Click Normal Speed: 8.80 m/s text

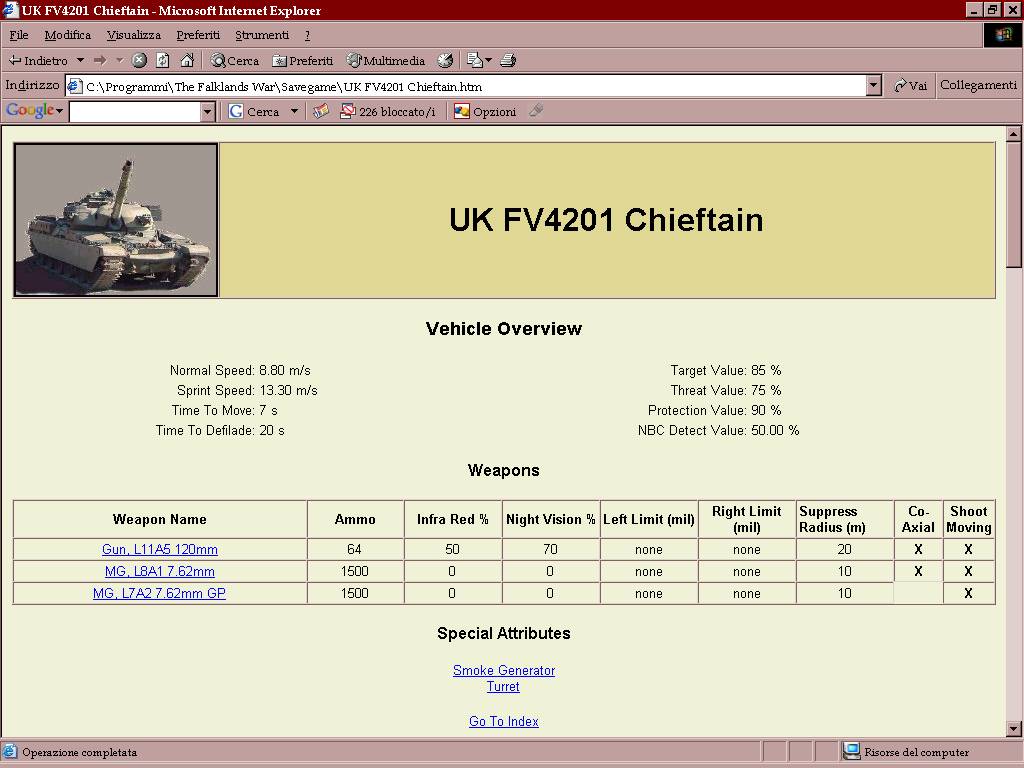(x=240, y=371)
